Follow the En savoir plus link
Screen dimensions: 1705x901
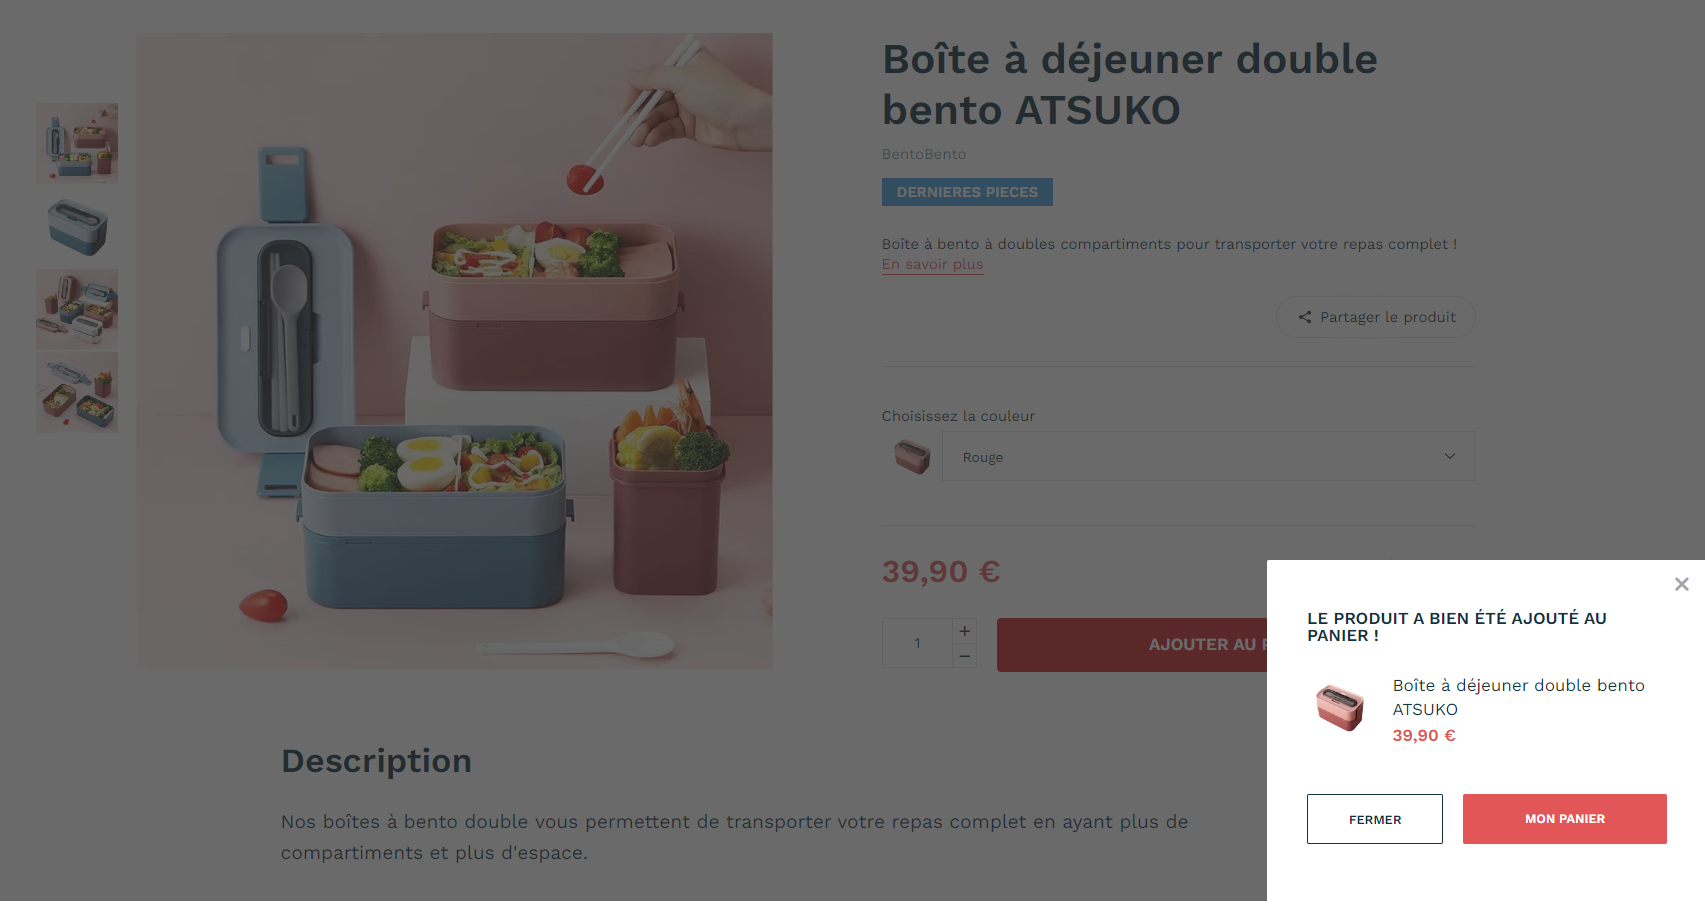(x=932, y=264)
